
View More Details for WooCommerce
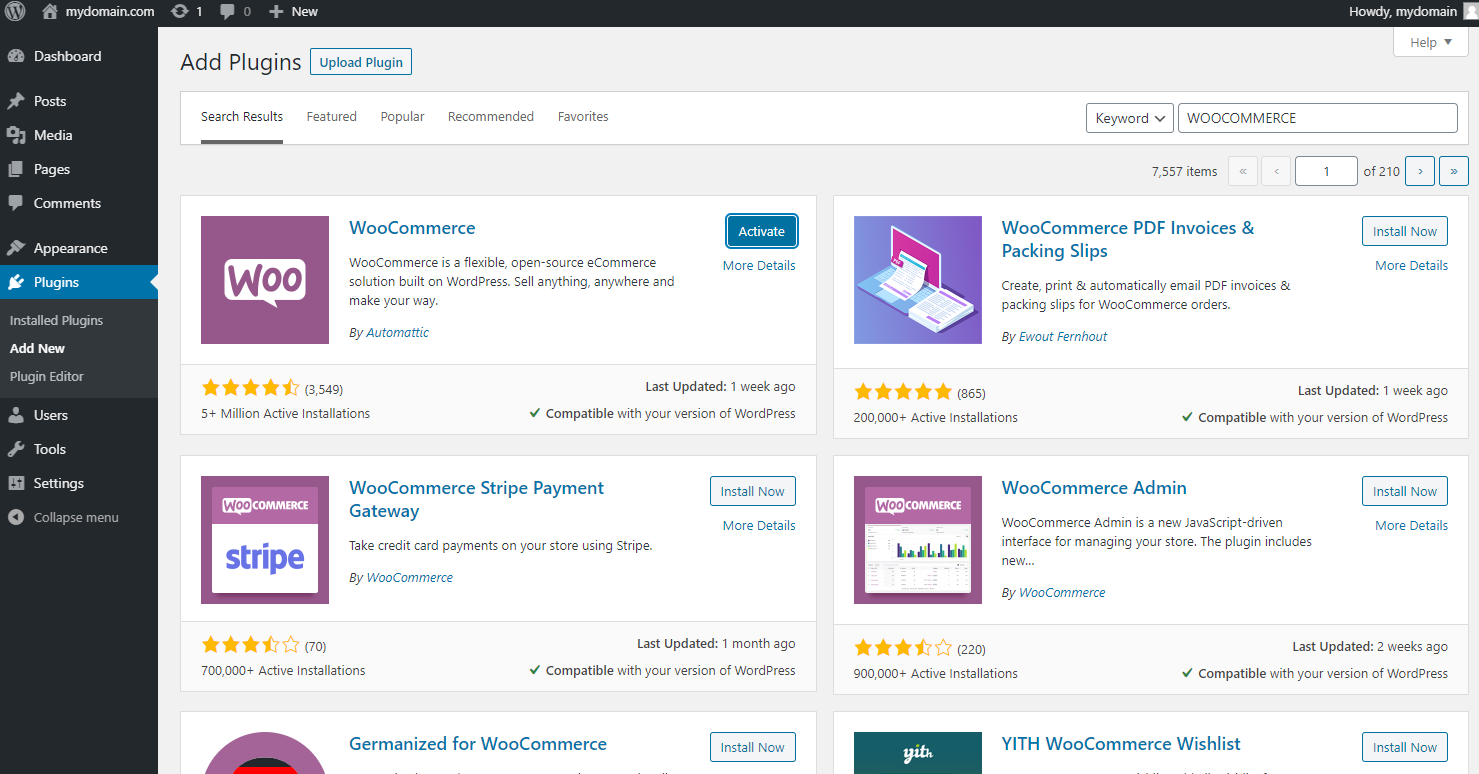point(759,265)
